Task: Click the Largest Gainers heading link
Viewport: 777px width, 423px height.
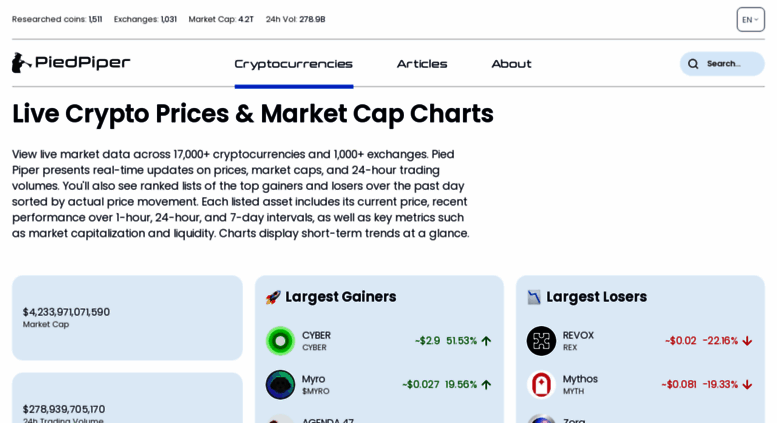Action: (340, 297)
